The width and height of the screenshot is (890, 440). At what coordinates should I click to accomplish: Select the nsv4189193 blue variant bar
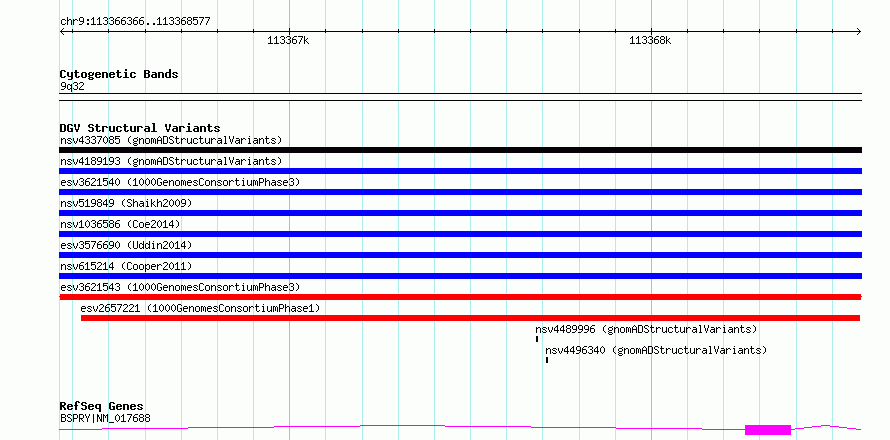[460, 171]
